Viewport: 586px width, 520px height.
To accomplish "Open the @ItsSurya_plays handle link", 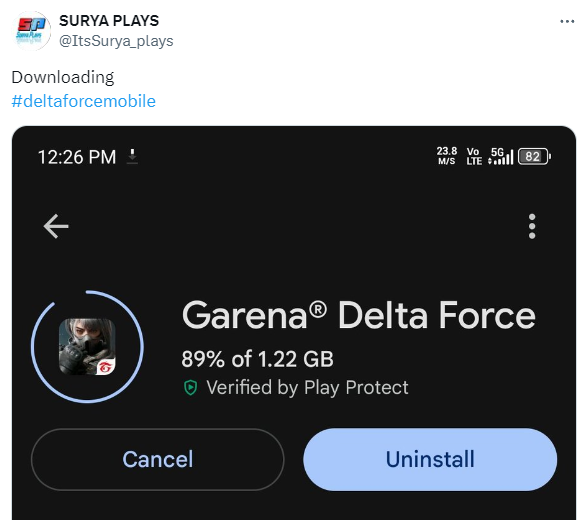I will tap(116, 41).
